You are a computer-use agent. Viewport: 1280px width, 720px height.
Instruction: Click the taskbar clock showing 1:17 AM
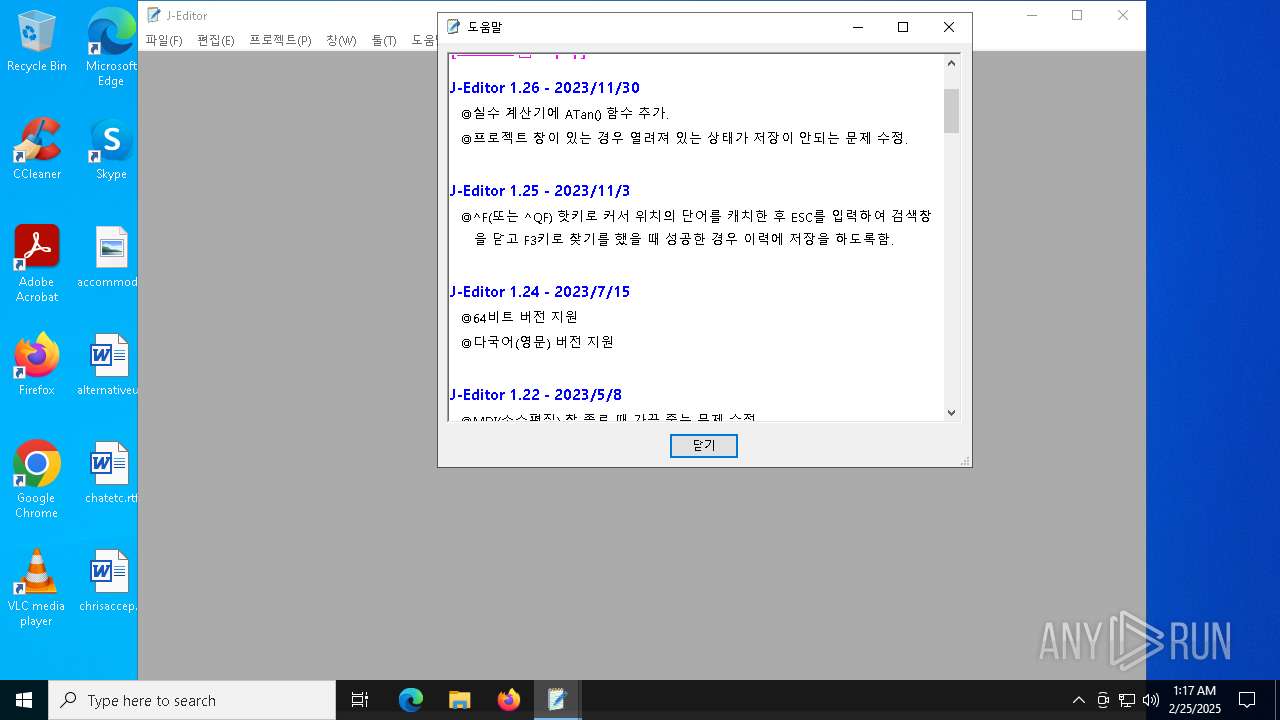[1195, 700]
